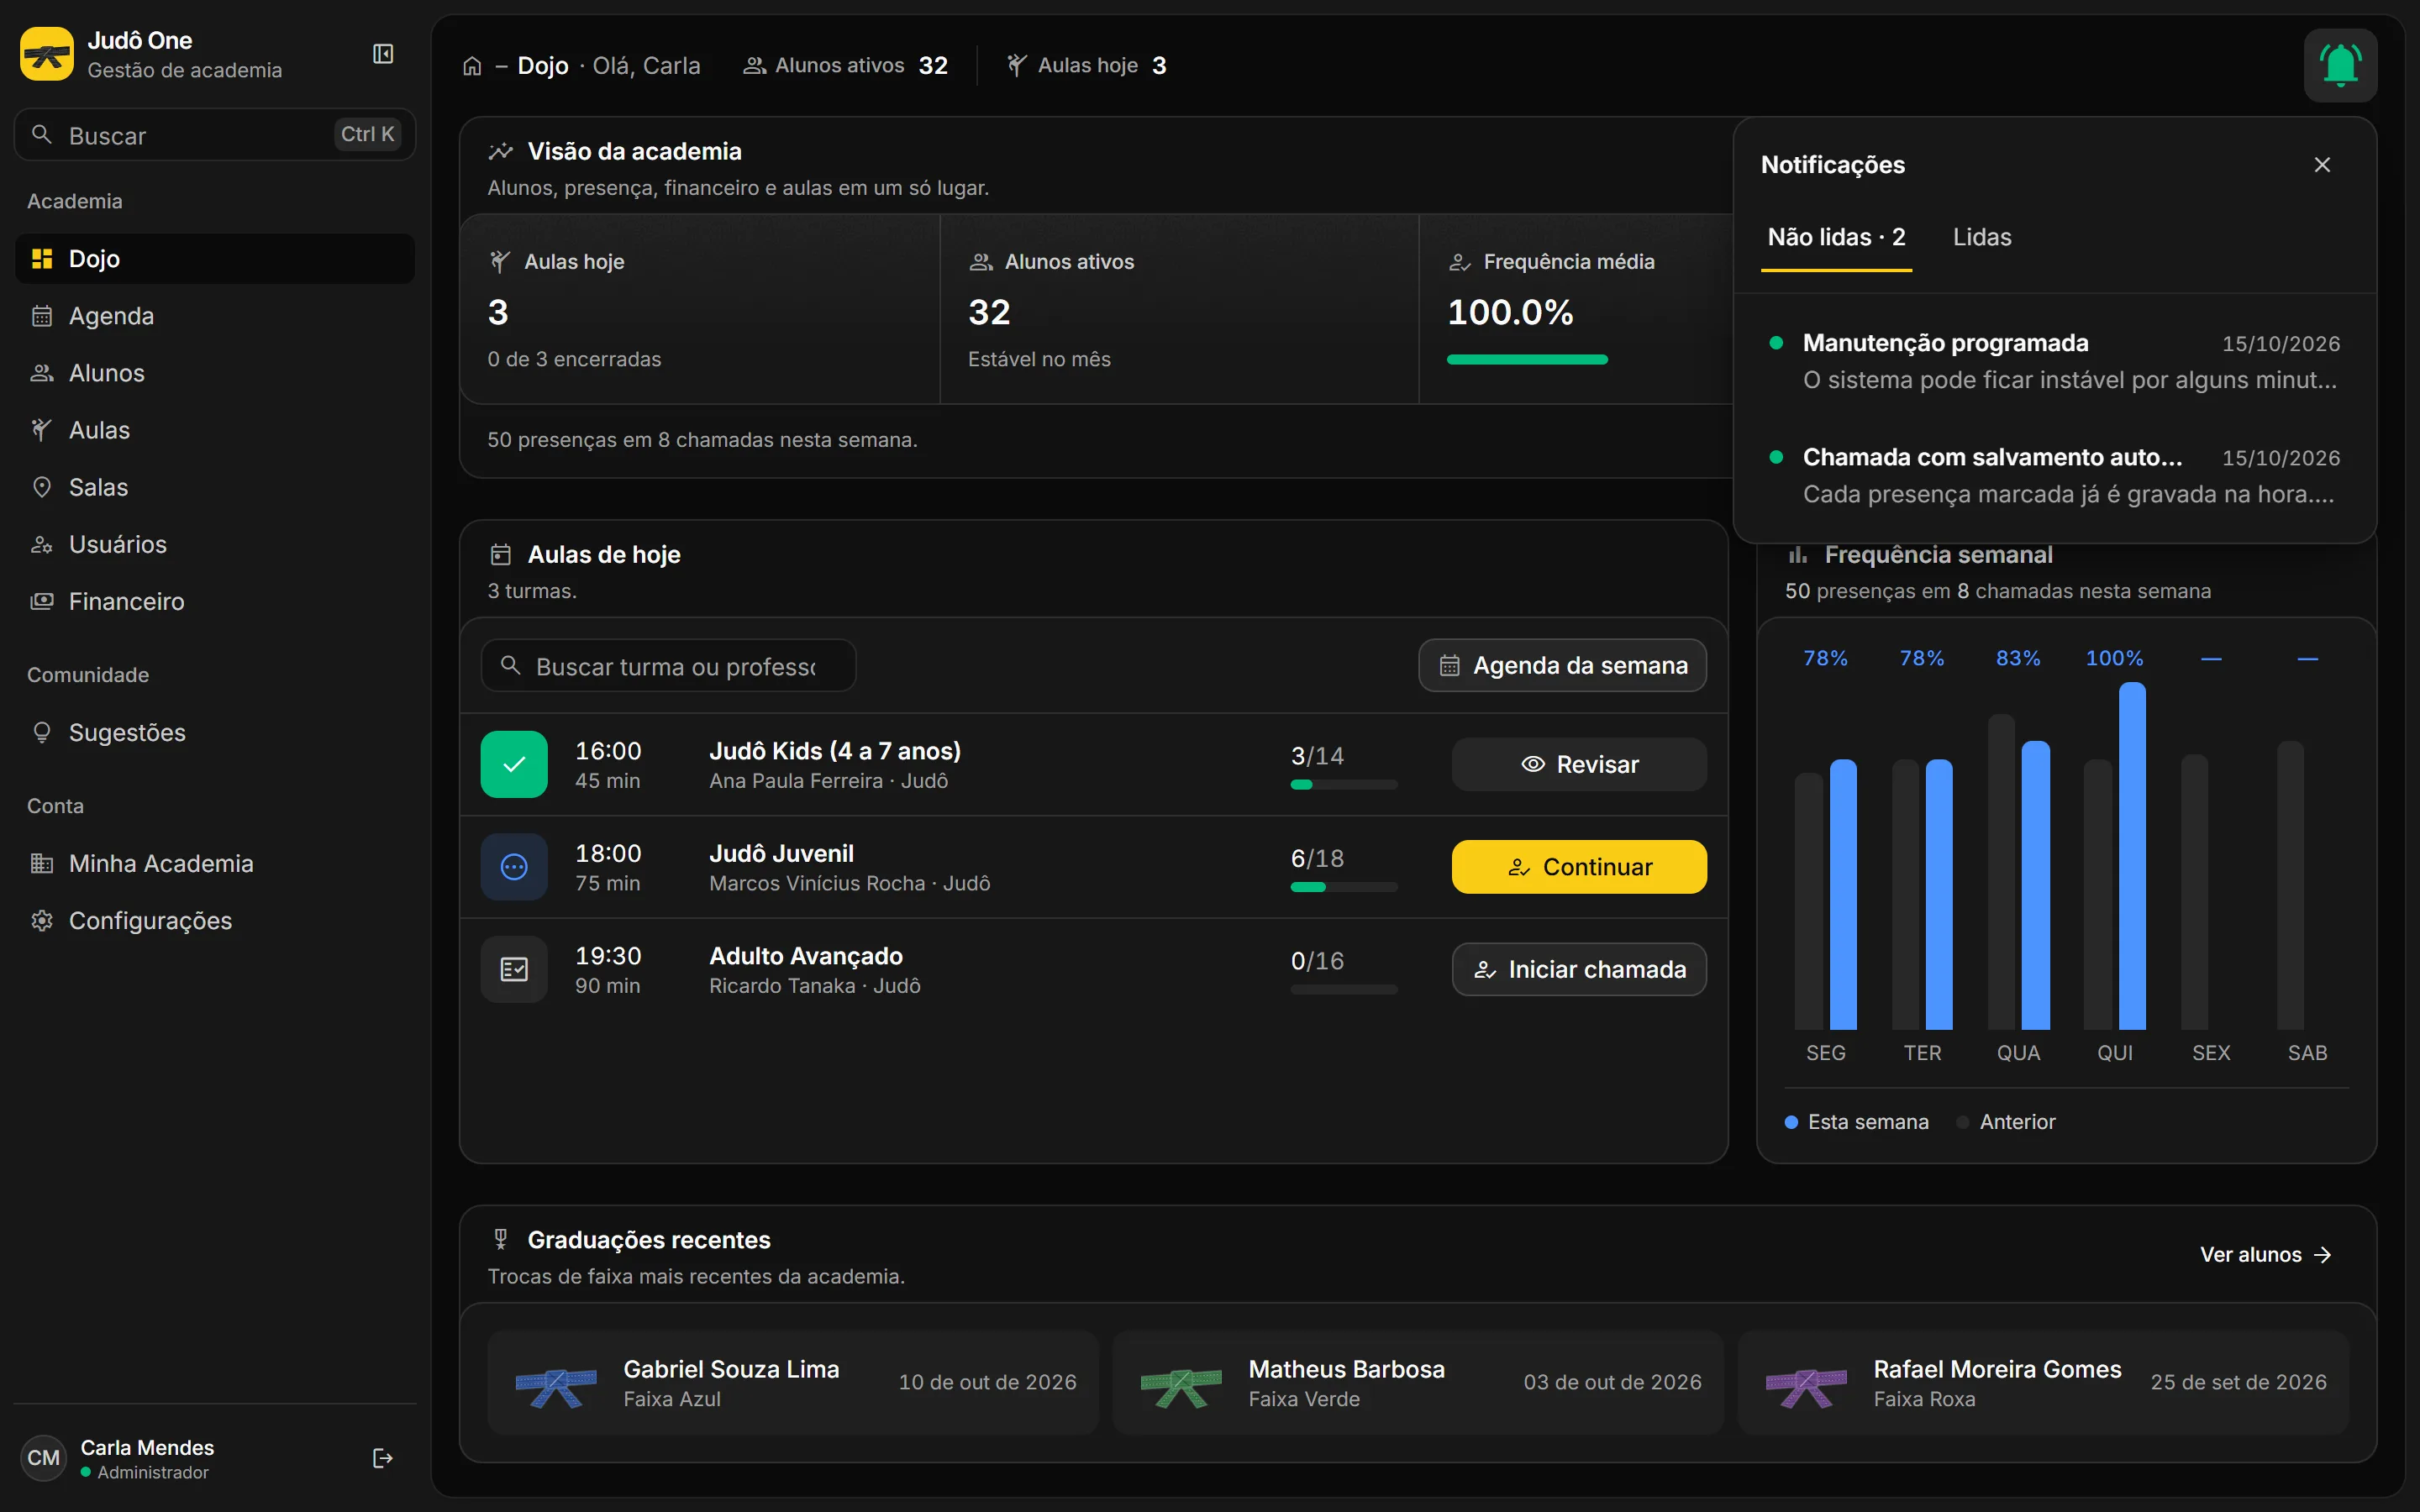
Task: Open the Financeiro section
Action: 215,601
